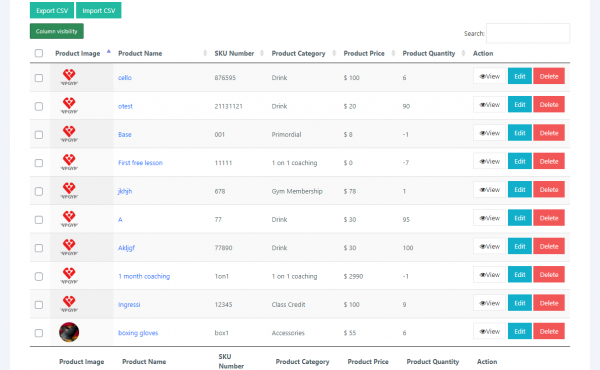View the jkhjh product via eye icon
Viewport: 600px width, 370px height.
pos(489,189)
